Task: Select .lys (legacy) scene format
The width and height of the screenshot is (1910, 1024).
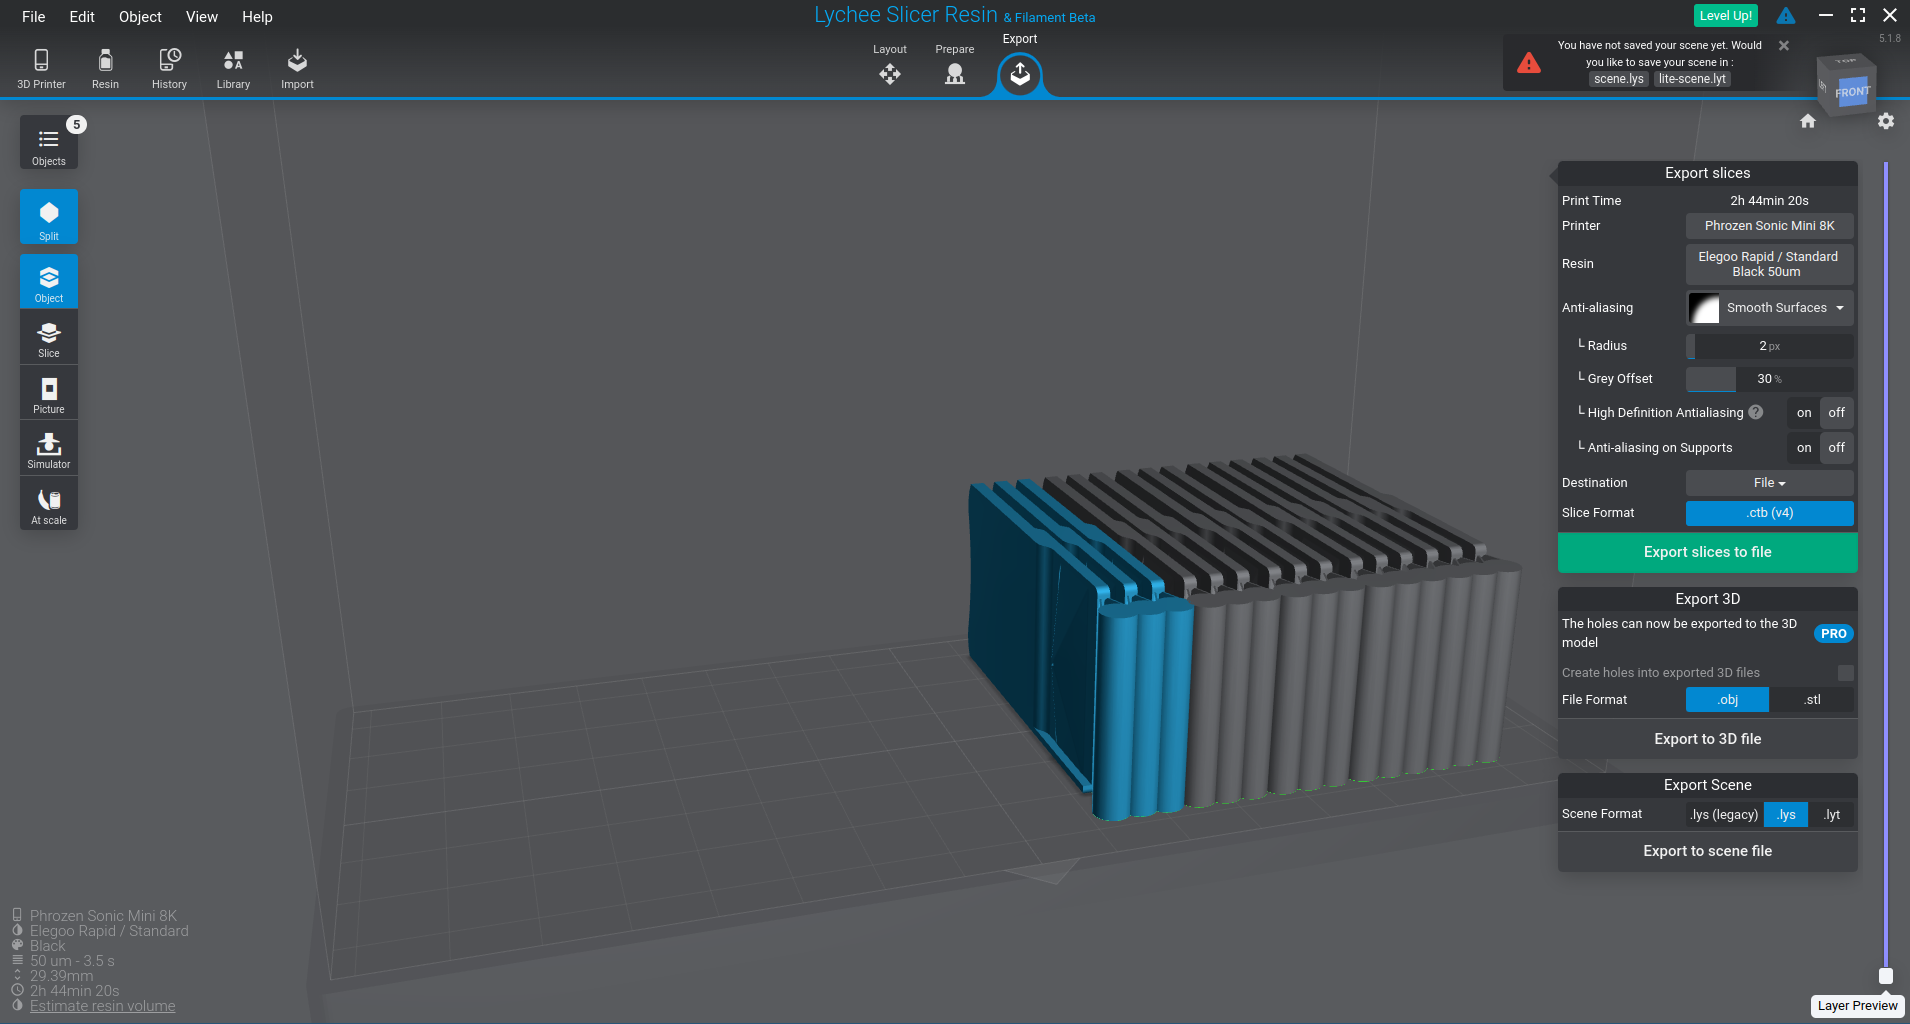Action: pos(1724,815)
